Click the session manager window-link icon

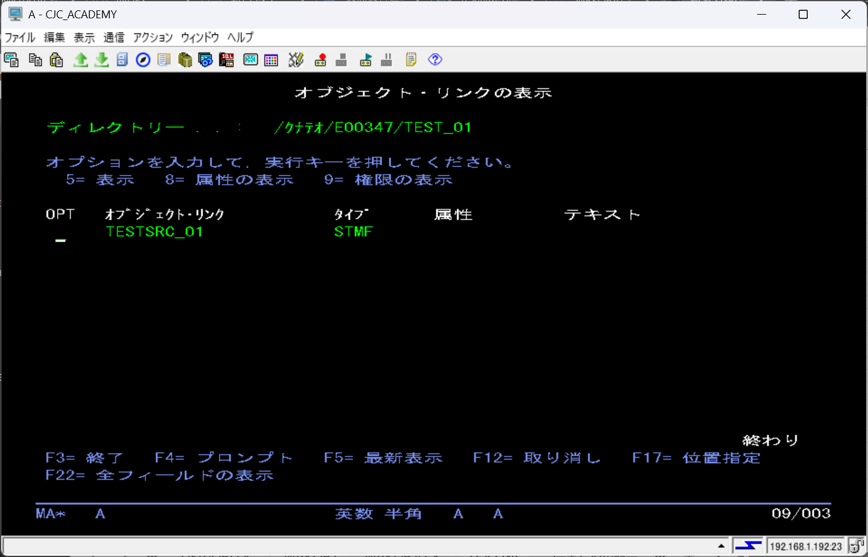(x=205, y=60)
